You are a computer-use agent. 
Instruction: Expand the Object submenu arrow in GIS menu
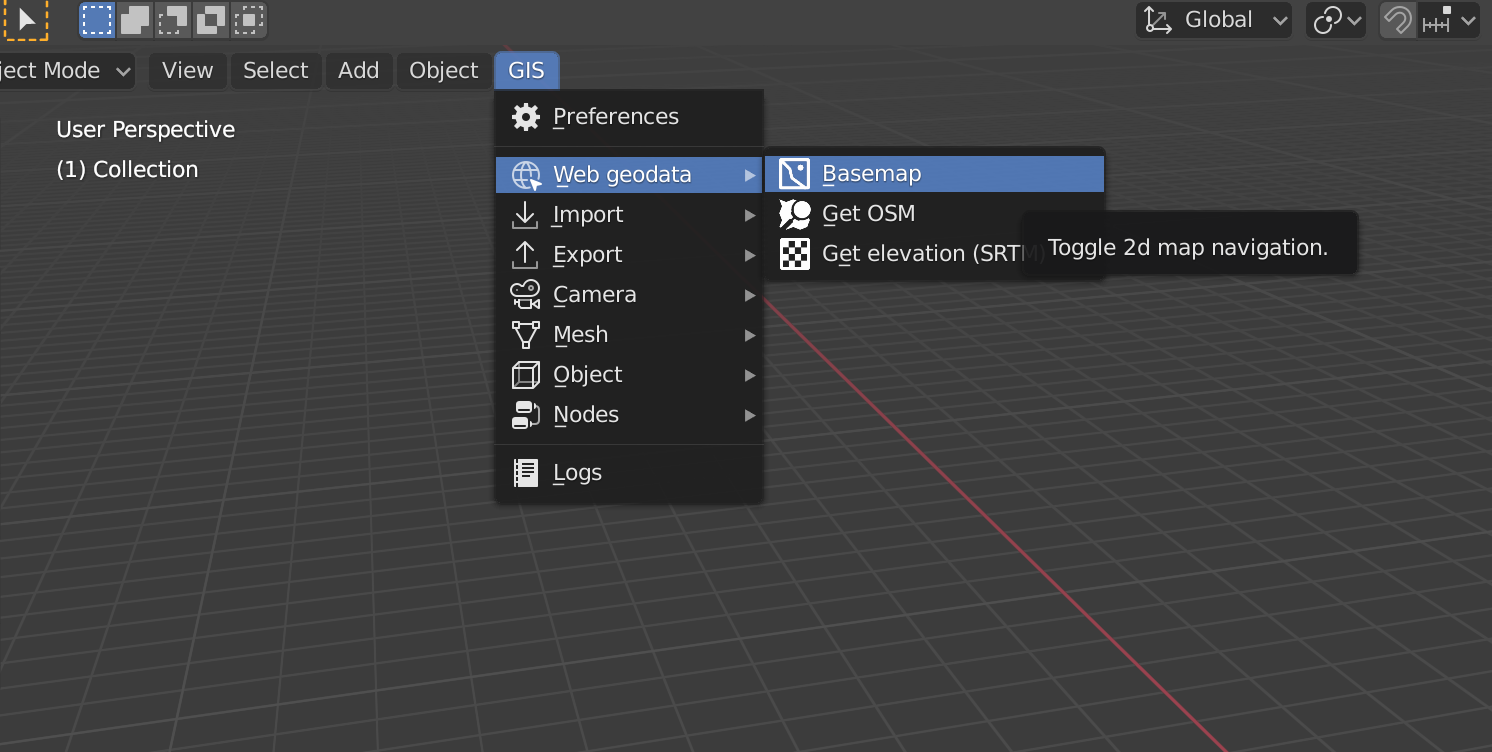[750, 375]
